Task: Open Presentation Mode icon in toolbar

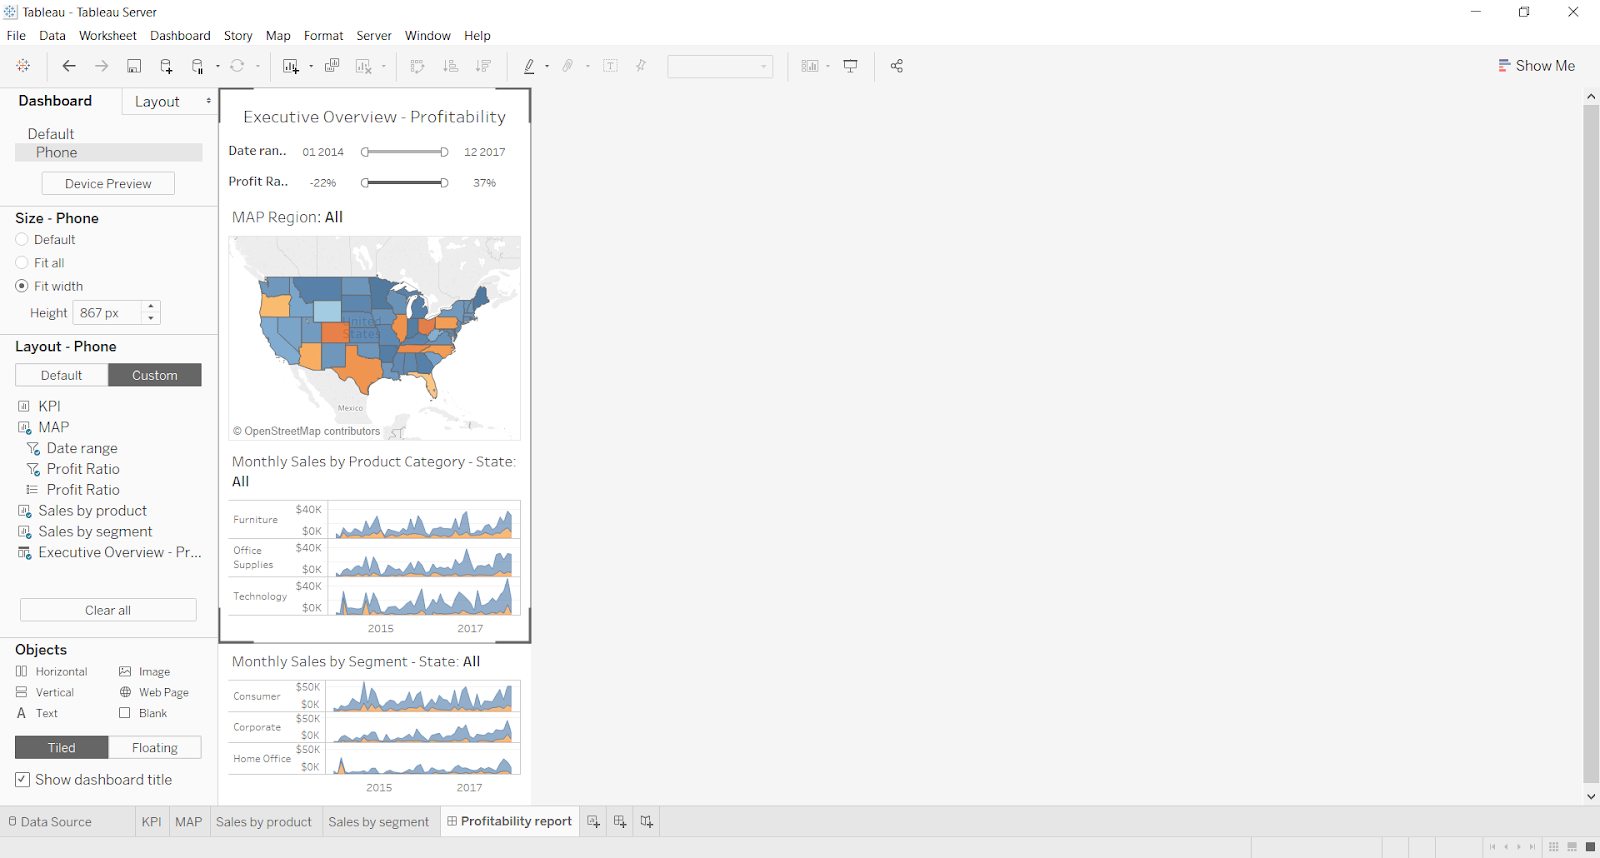Action: 851,66
